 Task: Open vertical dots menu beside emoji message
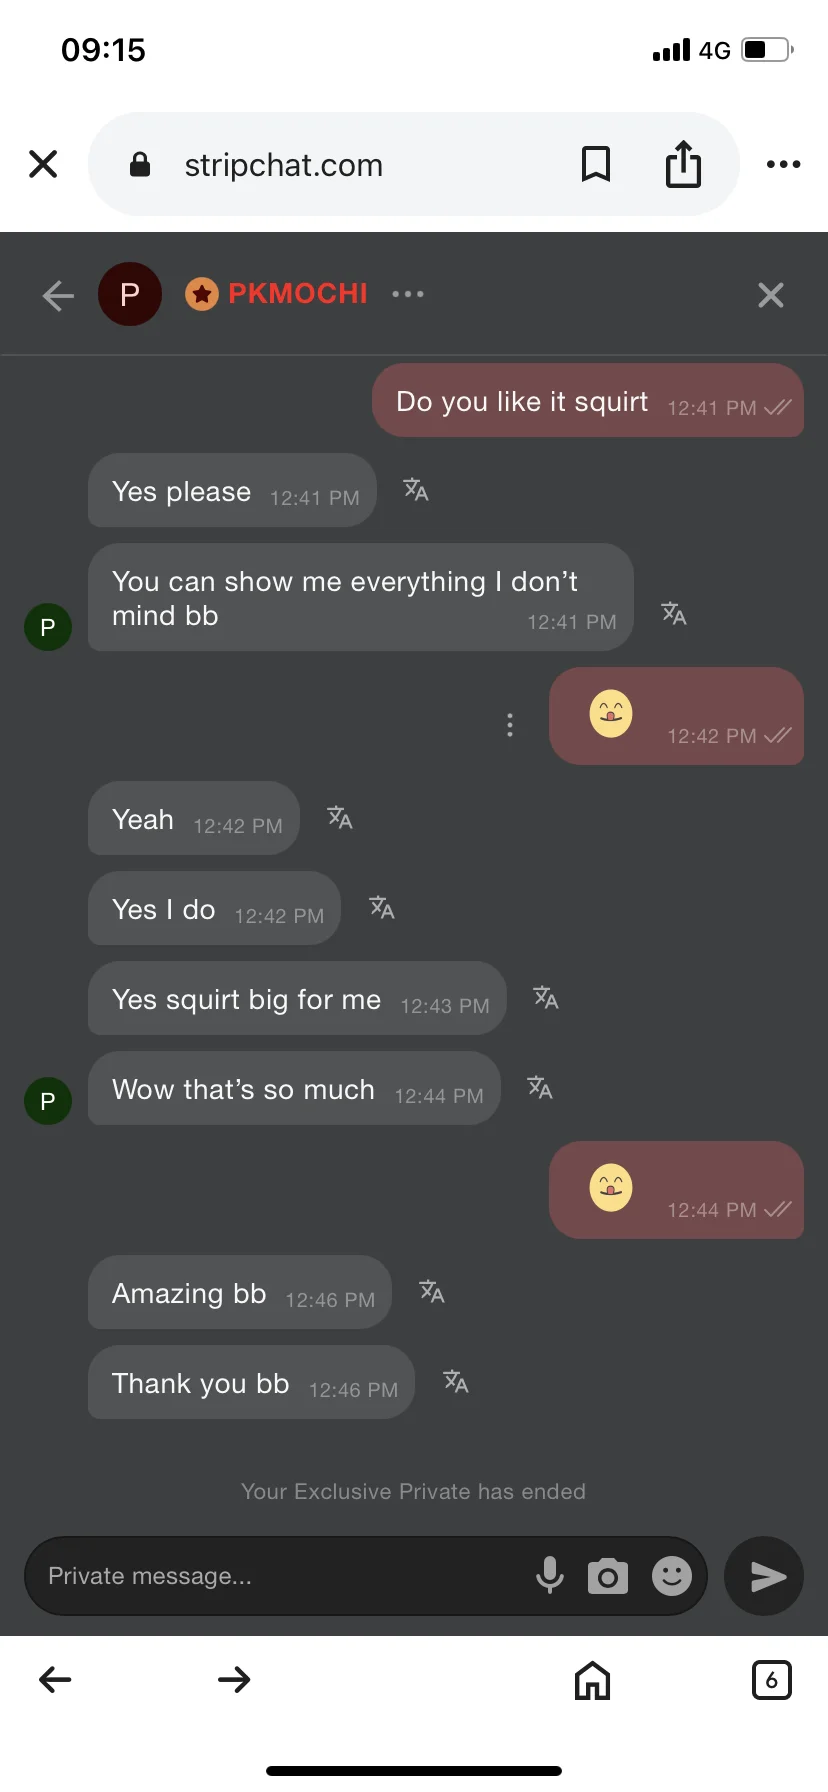point(510,725)
